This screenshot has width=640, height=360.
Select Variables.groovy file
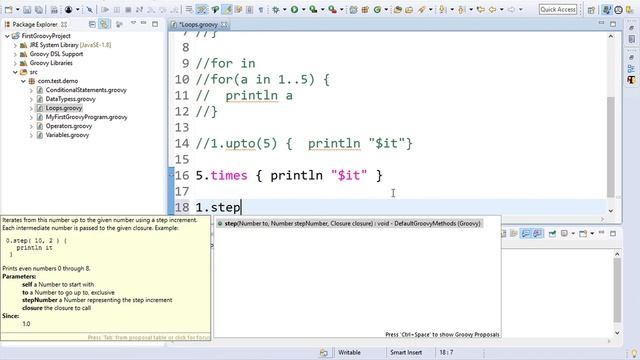(x=67, y=135)
